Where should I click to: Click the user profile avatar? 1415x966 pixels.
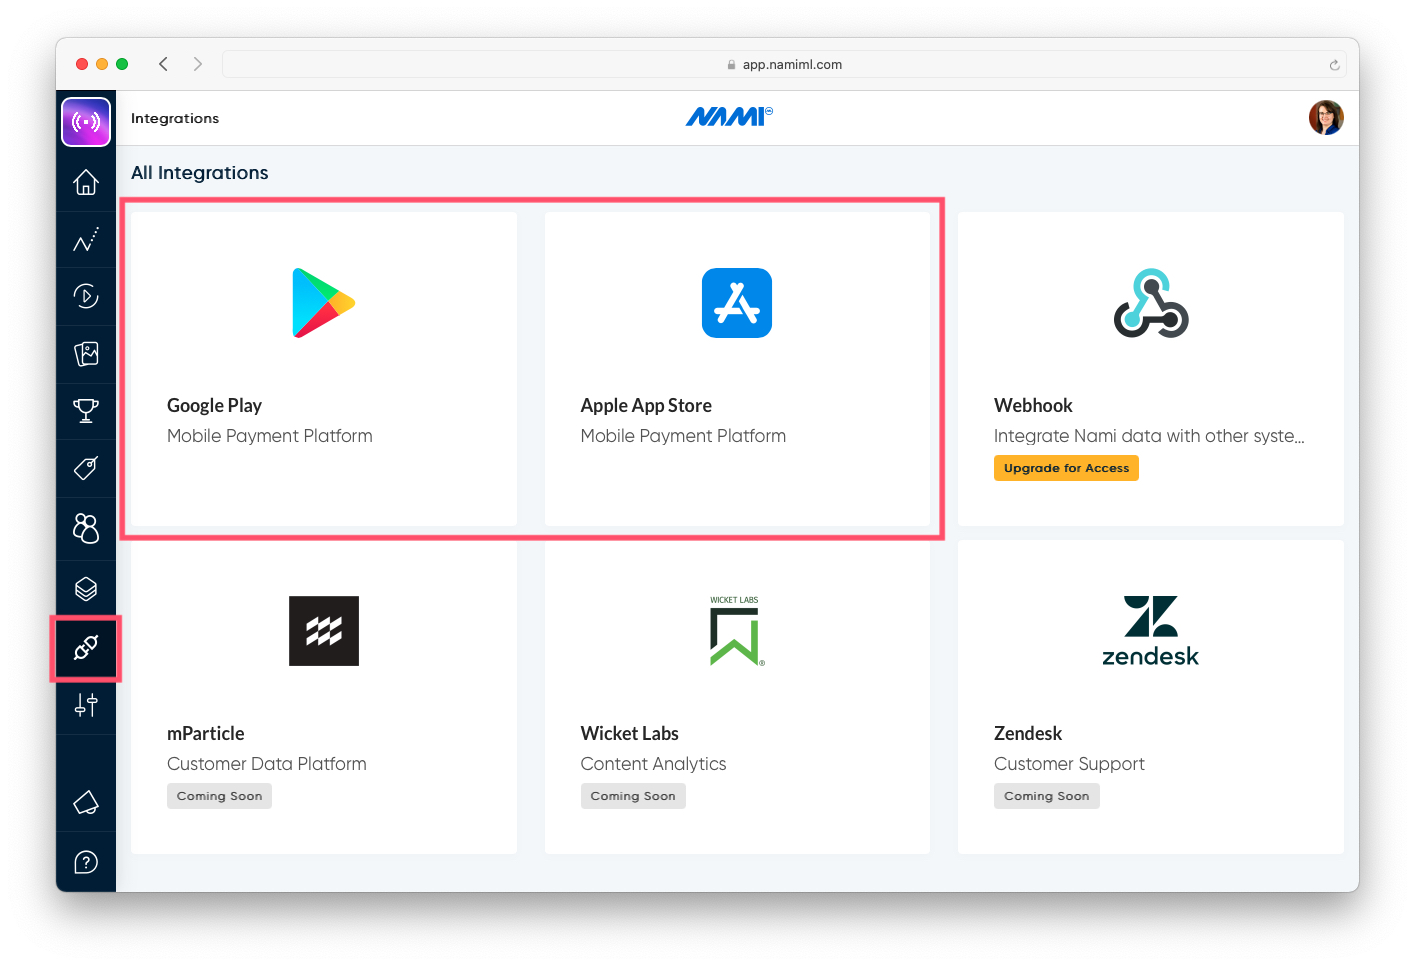1326,118
